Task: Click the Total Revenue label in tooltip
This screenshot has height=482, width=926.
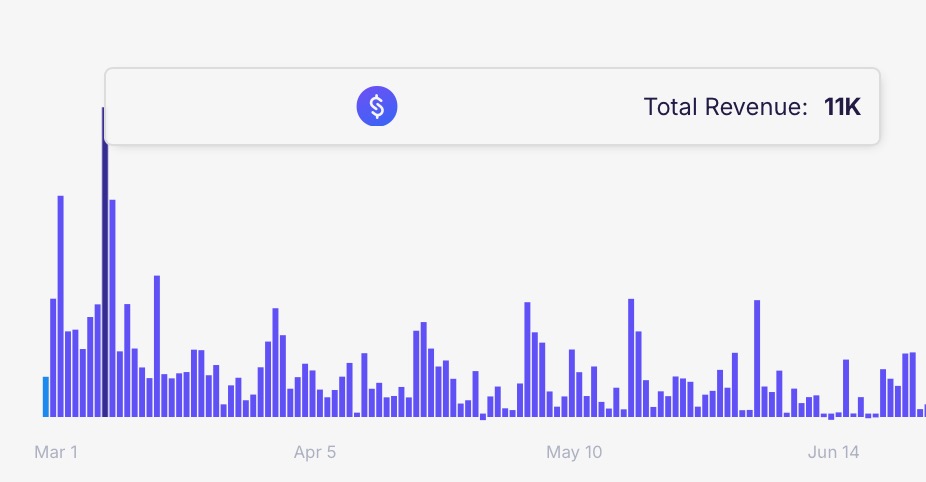Action: (x=725, y=107)
